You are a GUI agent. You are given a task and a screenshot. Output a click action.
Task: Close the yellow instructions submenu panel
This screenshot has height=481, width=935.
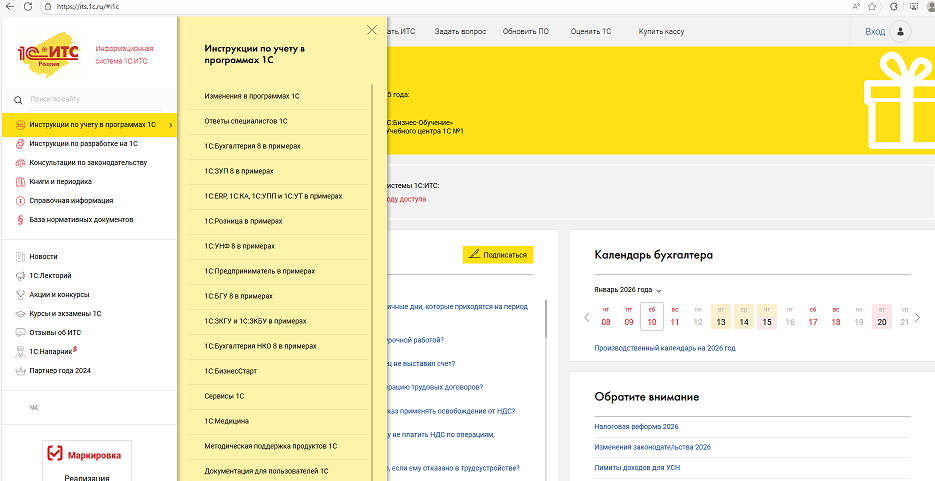(x=372, y=31)
